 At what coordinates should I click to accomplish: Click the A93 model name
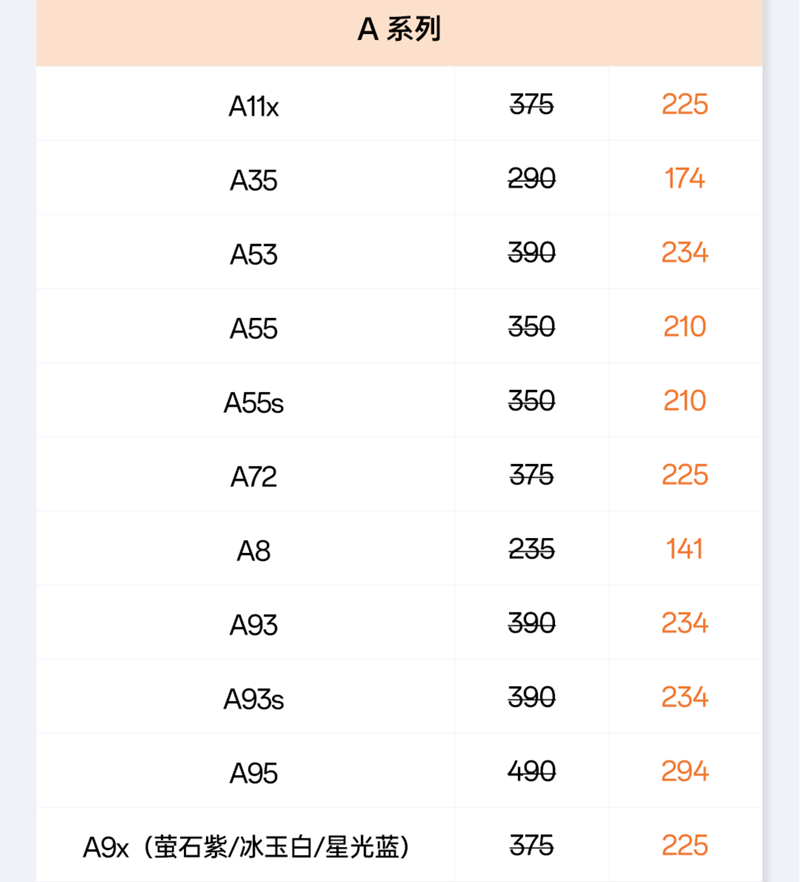(253, 625)
